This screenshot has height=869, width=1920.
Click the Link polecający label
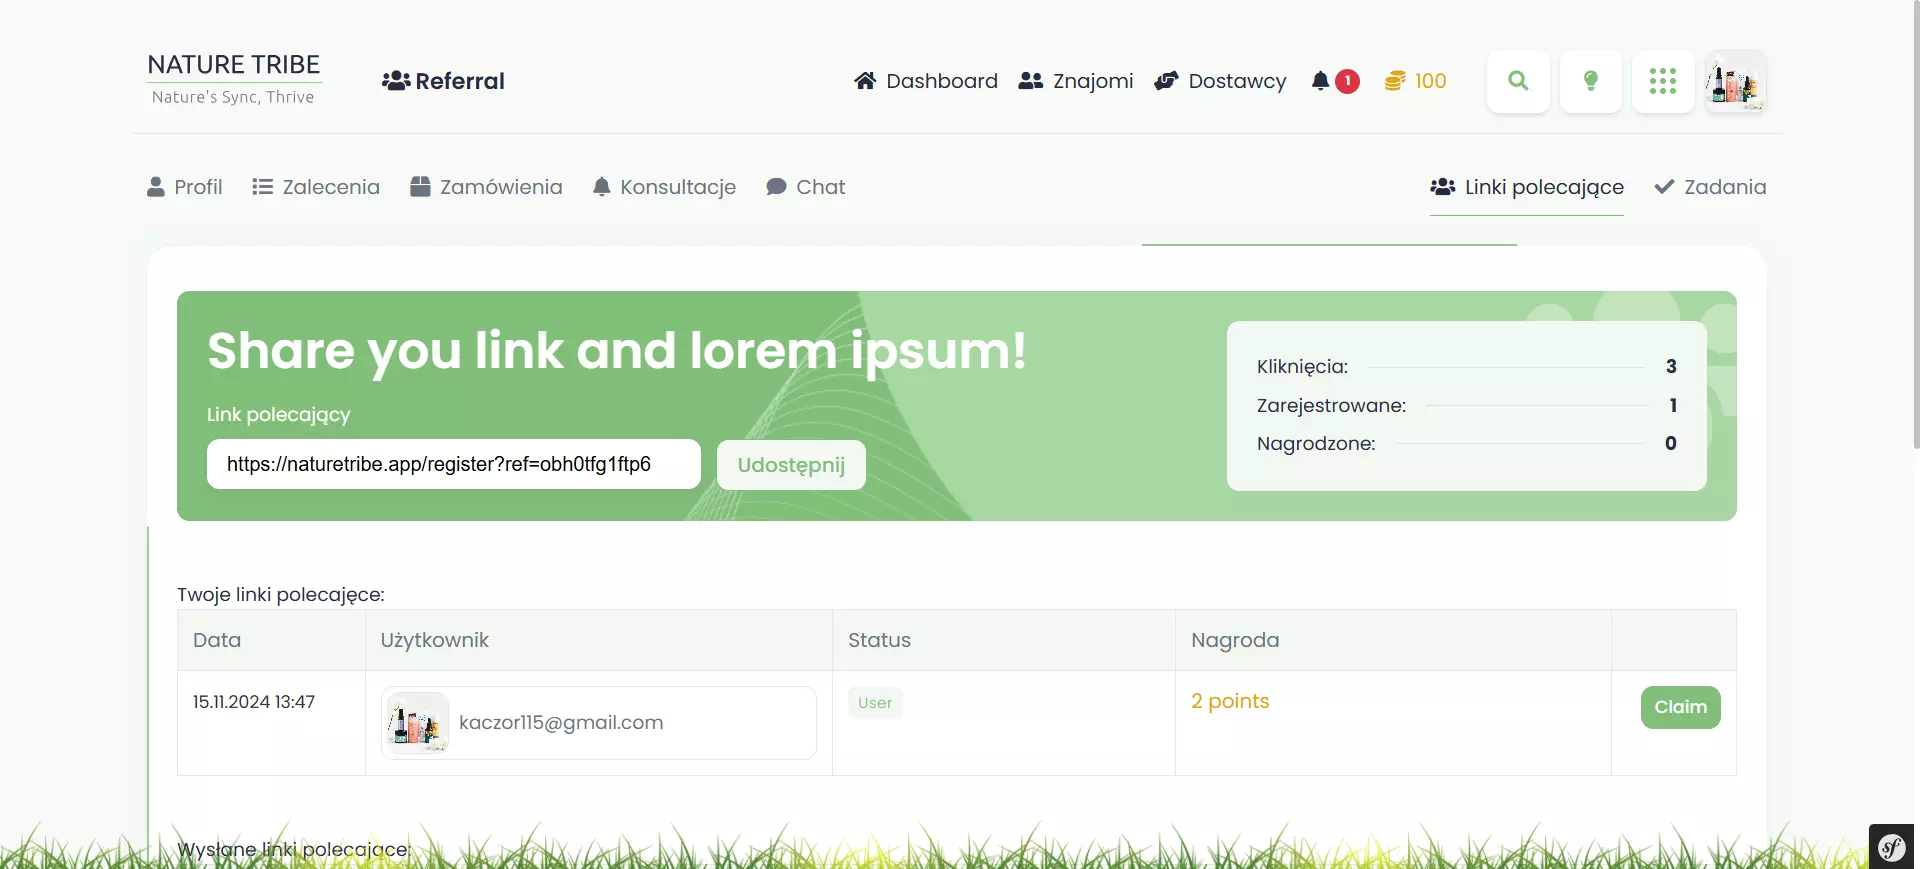(x=278, y=414)
